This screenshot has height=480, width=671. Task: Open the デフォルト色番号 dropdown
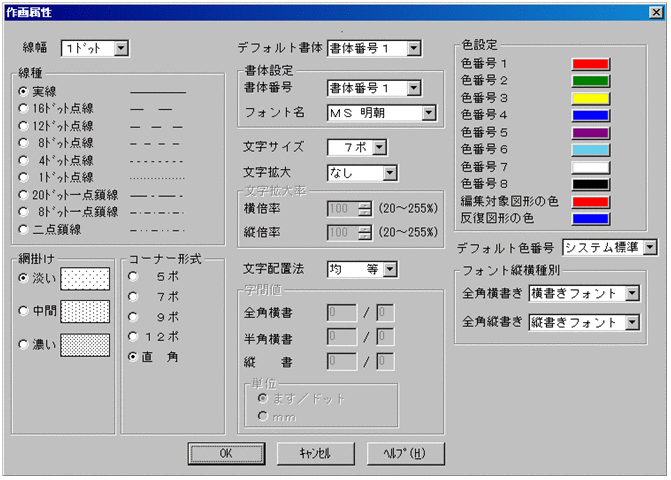pos(650,247)
